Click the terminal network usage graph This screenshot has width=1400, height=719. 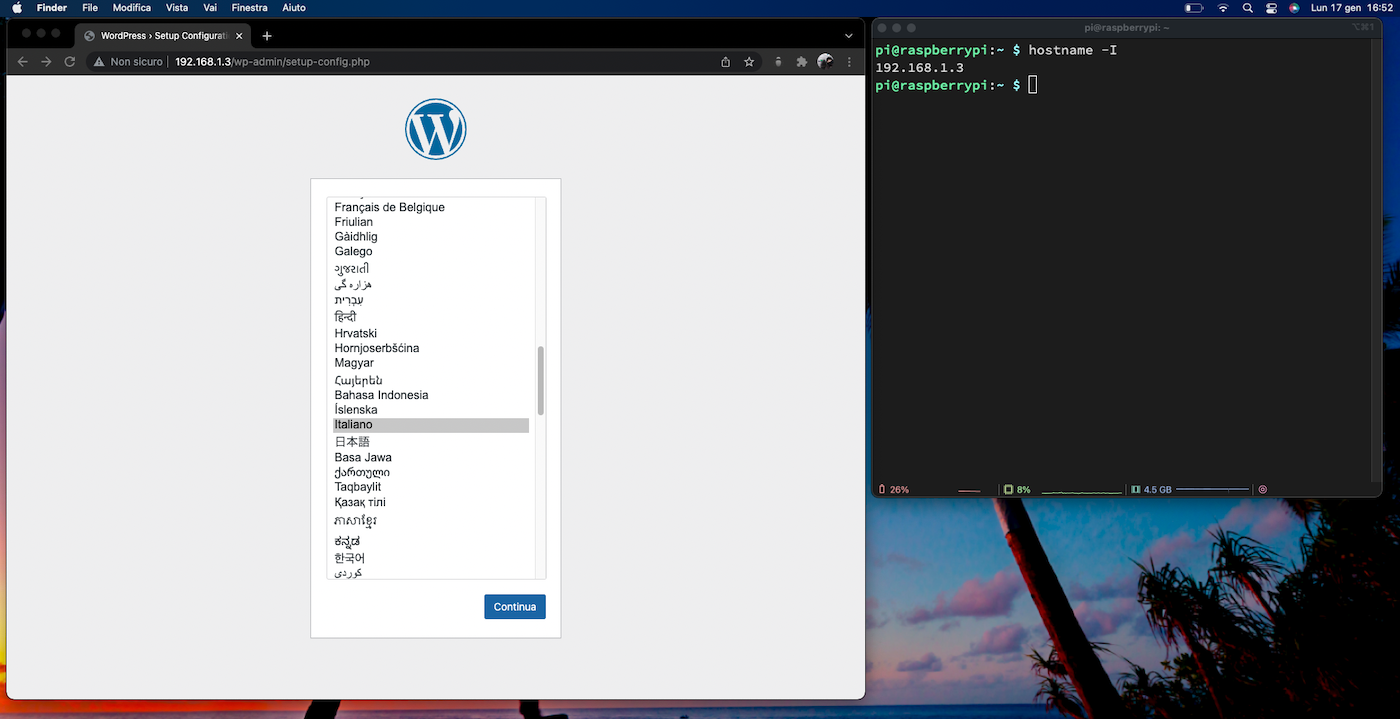(x=1080, y=489)
